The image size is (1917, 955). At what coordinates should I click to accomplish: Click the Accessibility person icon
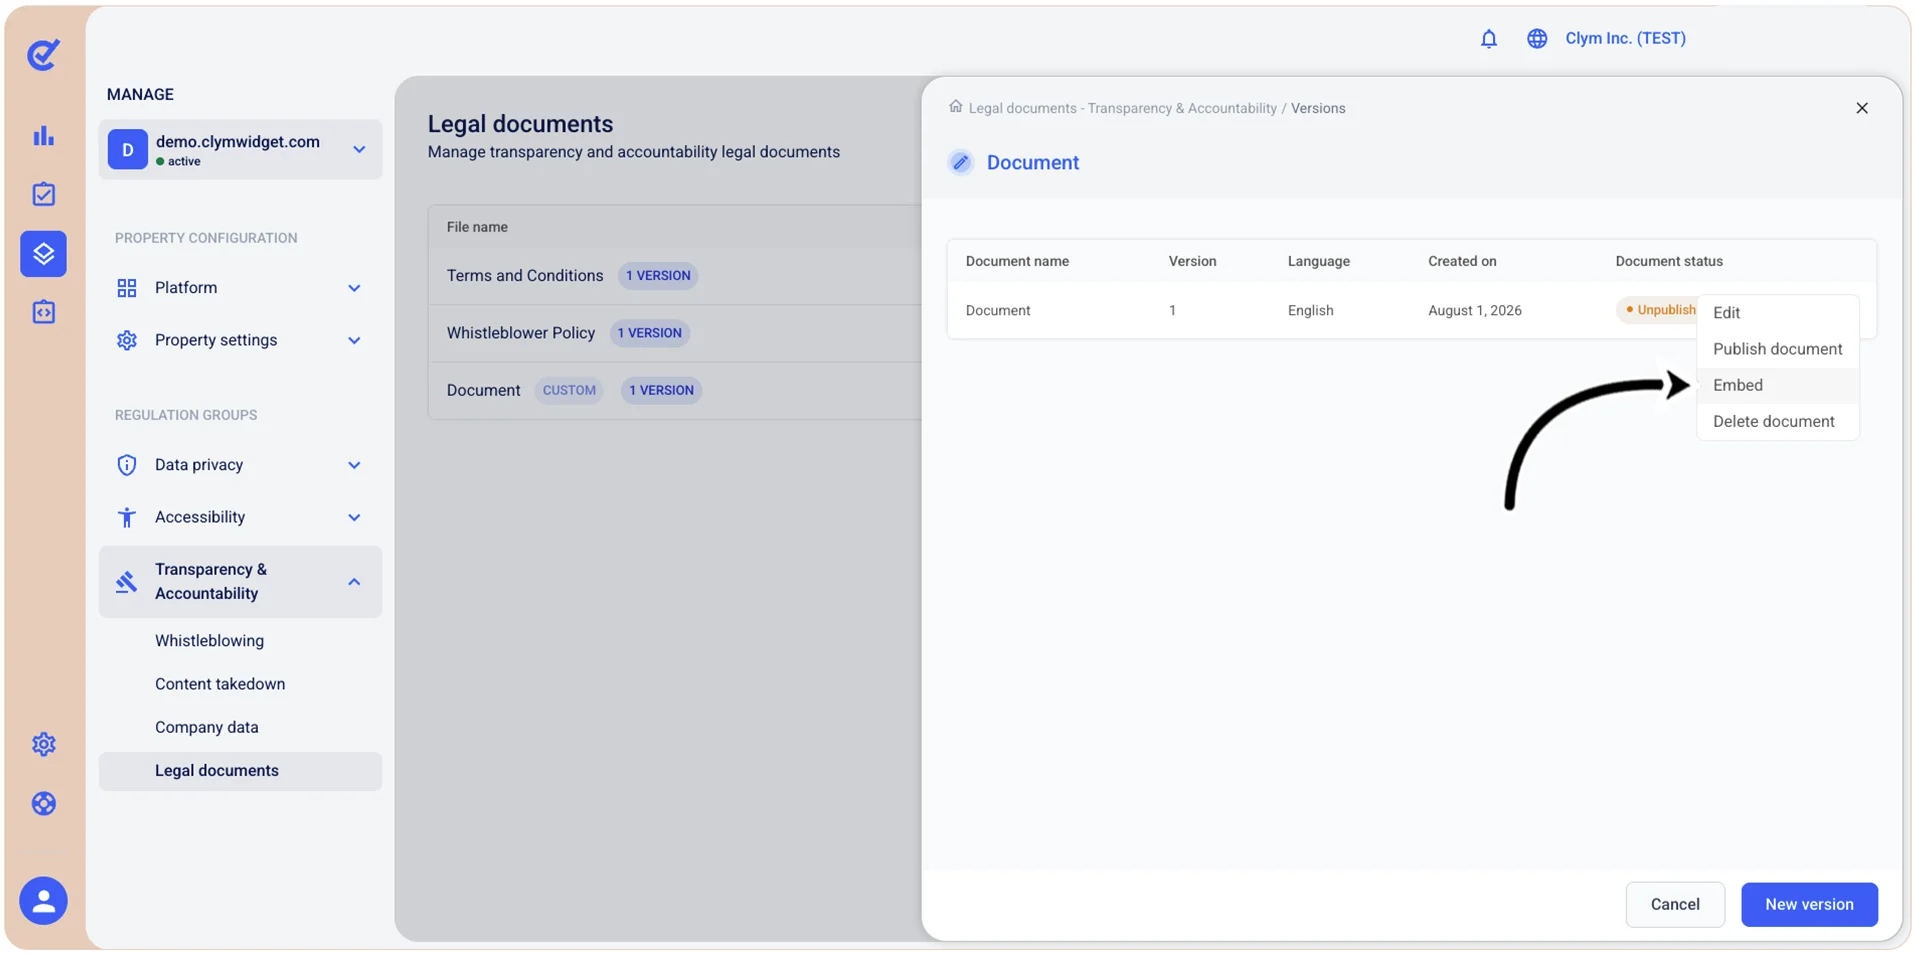[127, 517]
